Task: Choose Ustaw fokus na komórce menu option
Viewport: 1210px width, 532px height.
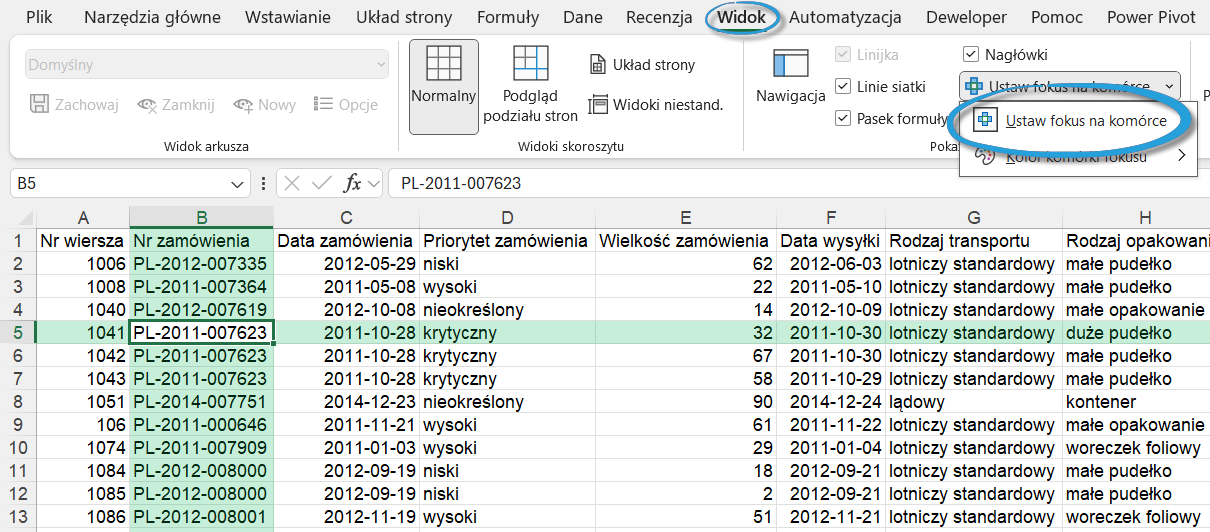Action: coord(1085,120)
